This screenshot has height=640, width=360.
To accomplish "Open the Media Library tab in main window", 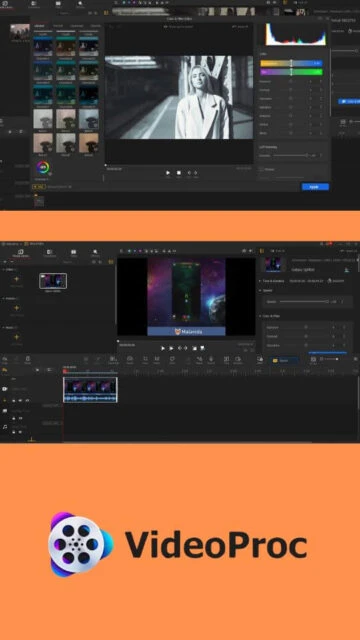I will pyautogui.click(x=20, y=253).
